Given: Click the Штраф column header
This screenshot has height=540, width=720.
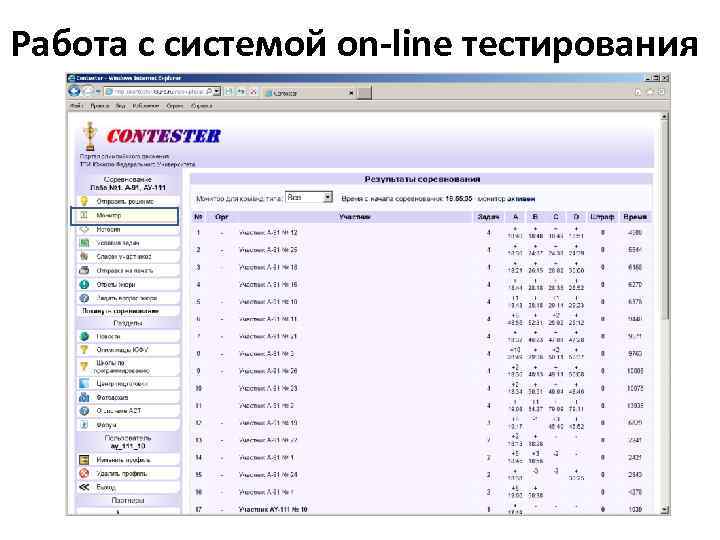Looking at the screenshot, I should (x=602, y=217).
